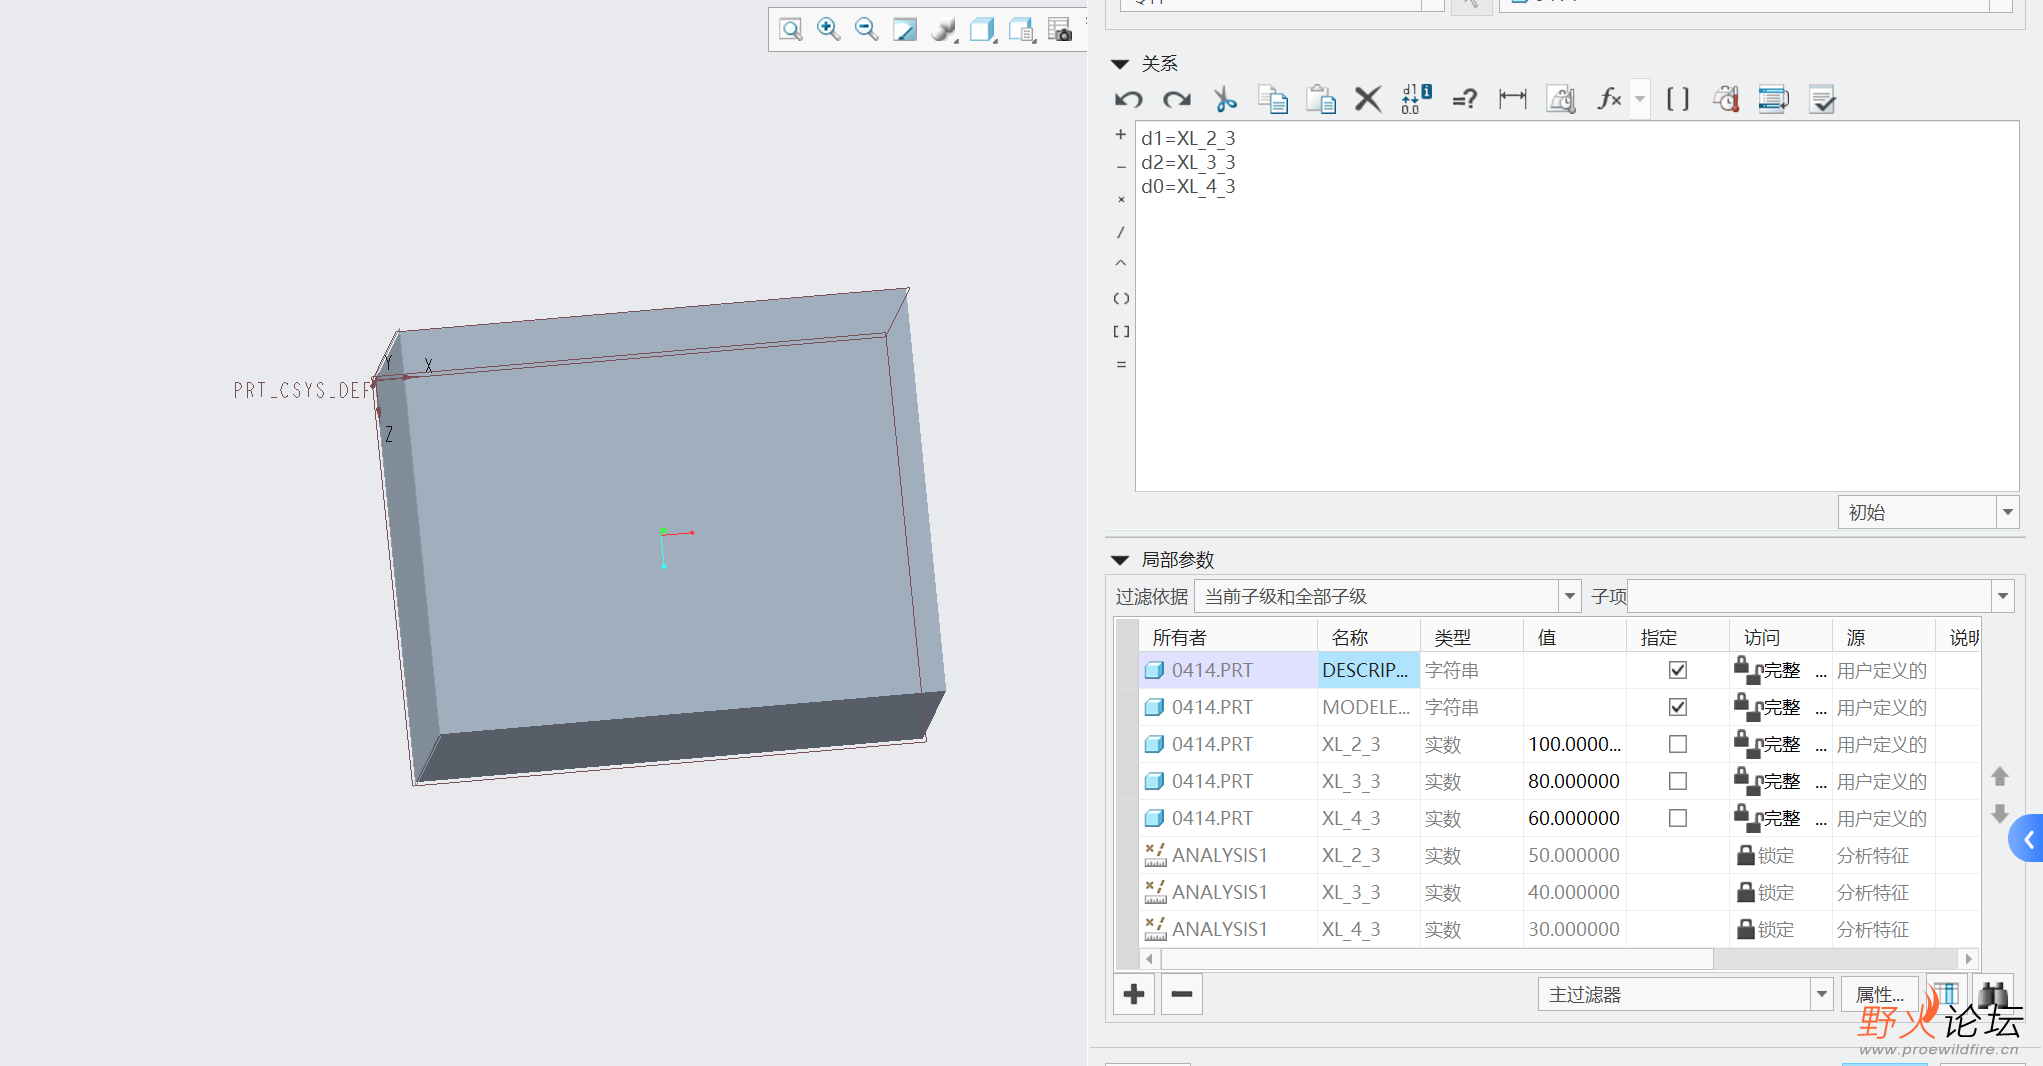Viewport: 2043px width, 1066px height.
Task: Click the Refit view icon
Action: click(791, 30)
